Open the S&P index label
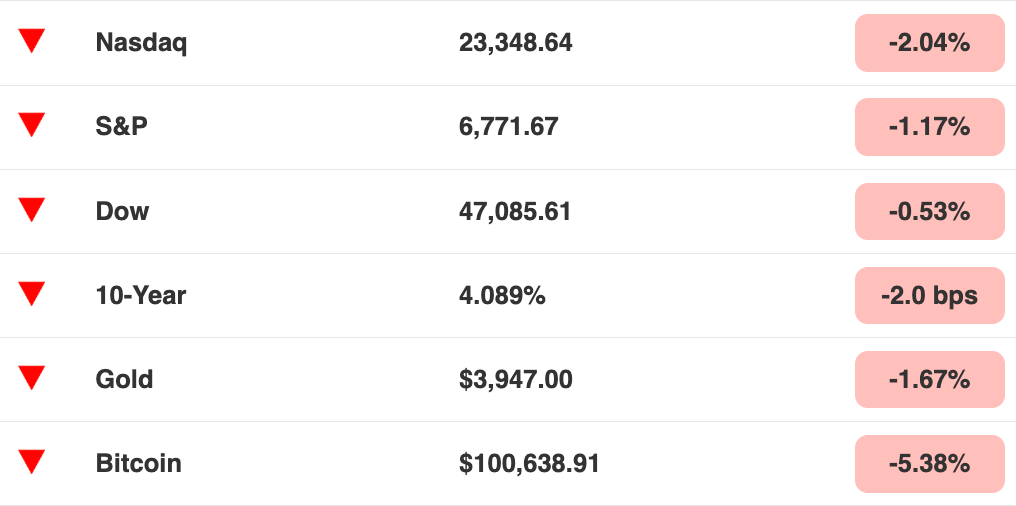 (x=122, y=127)
